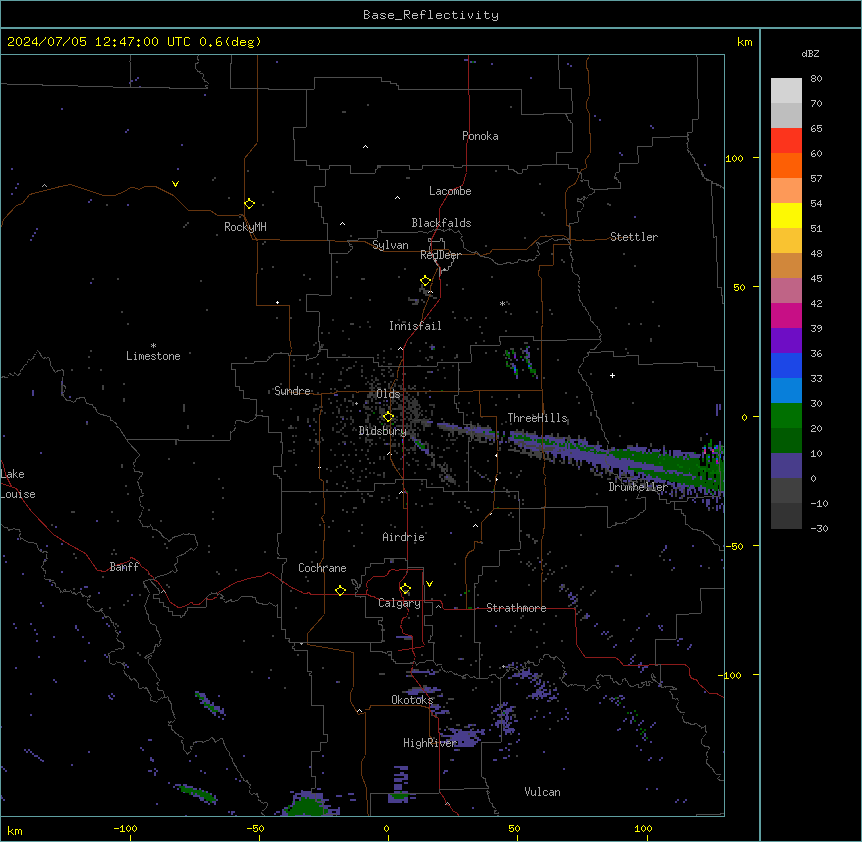The image size is (862, 842).
Task: Pick the red 60-65 dBZ legend band
Action: click(786, 141)
